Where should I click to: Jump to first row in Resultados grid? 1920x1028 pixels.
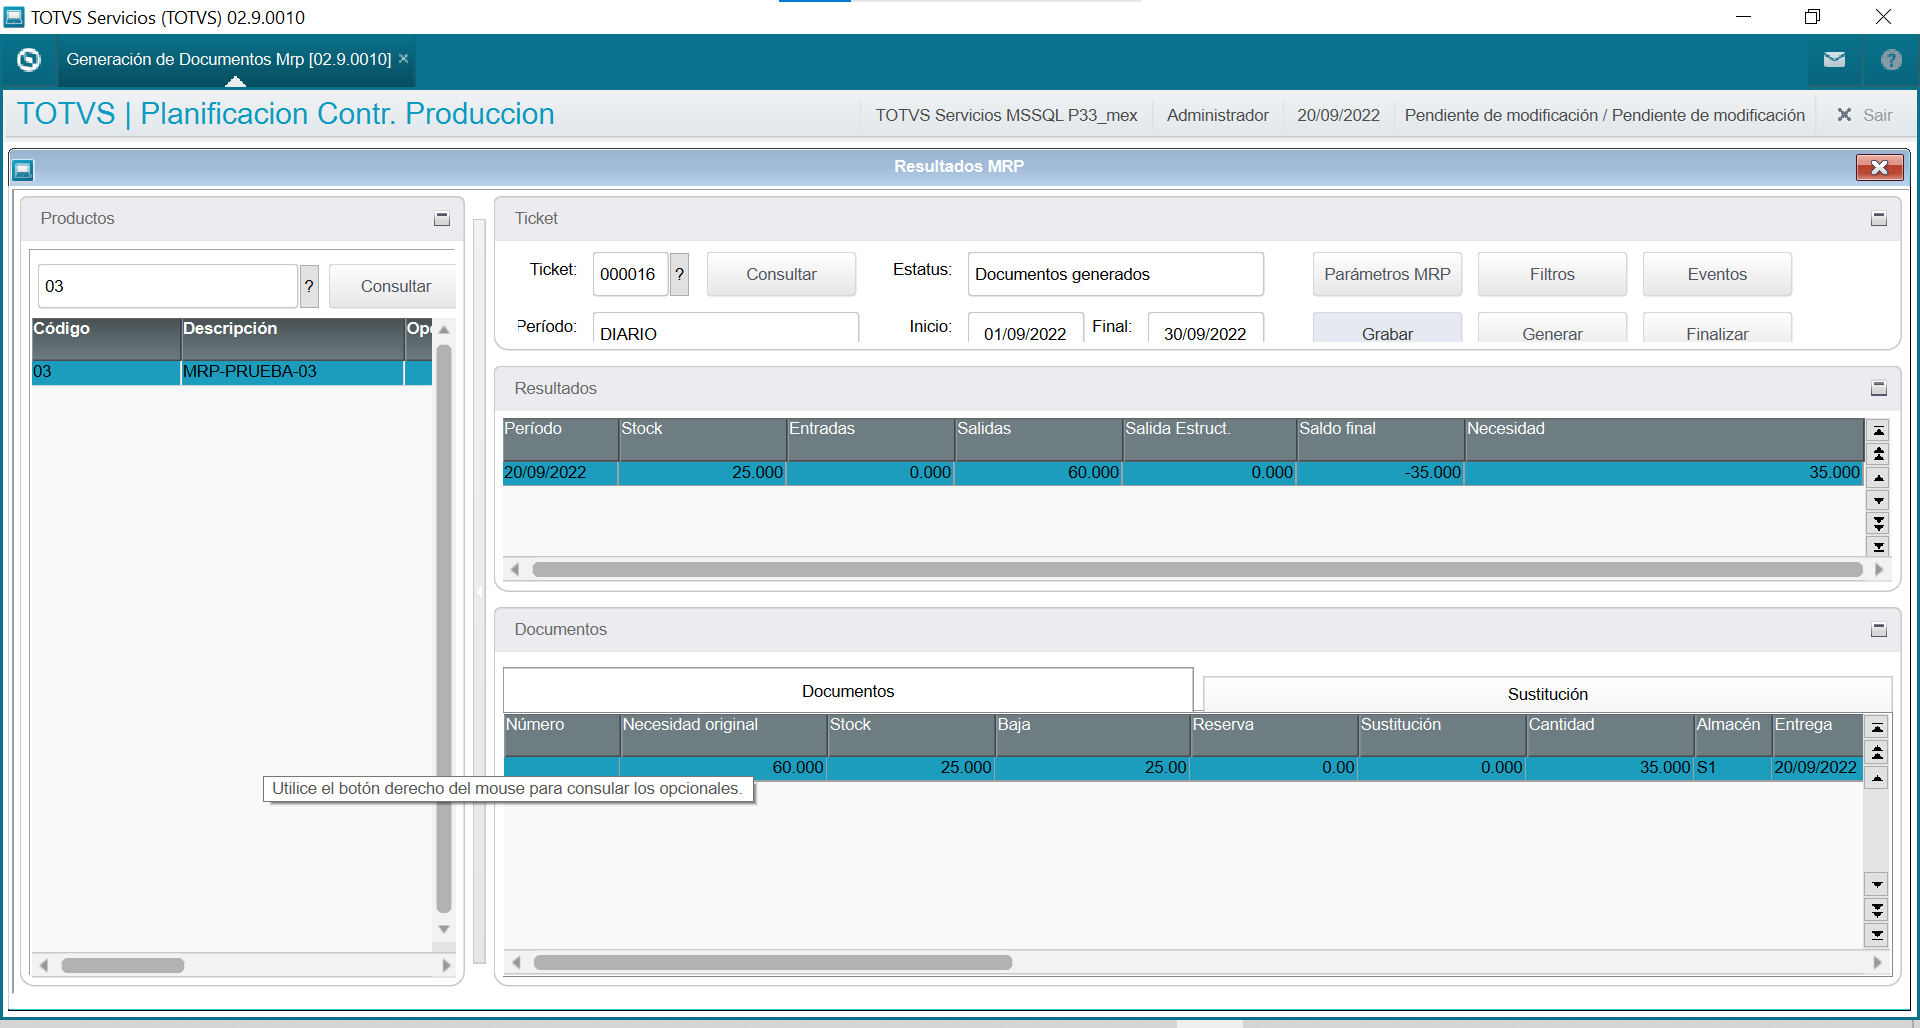pos(1879,431)
